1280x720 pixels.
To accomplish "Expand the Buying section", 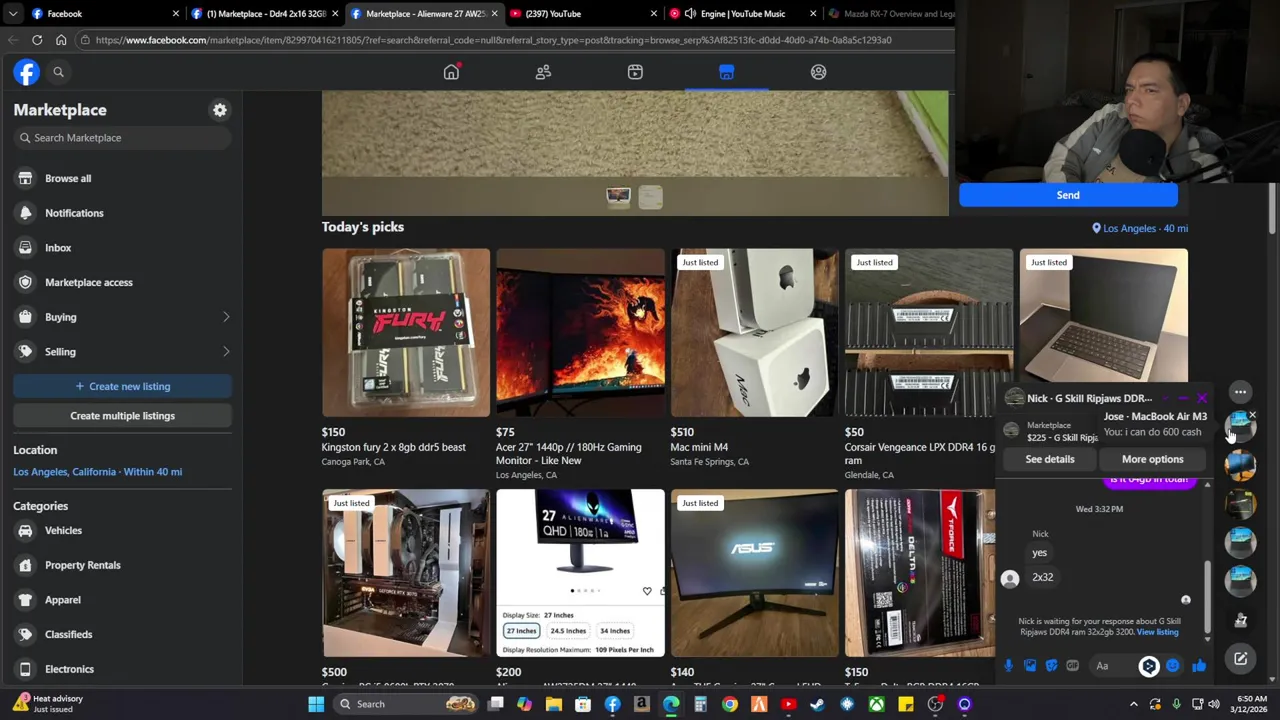I will 123,317.
